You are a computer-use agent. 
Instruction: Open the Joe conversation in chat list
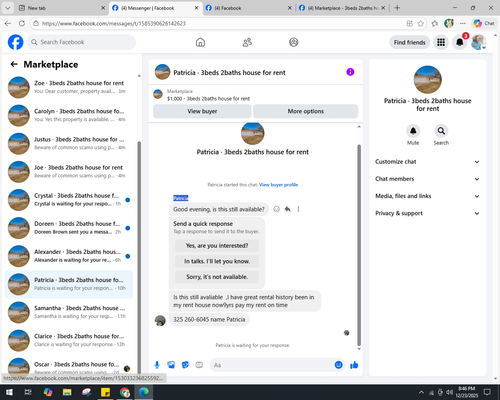(69, 171)
